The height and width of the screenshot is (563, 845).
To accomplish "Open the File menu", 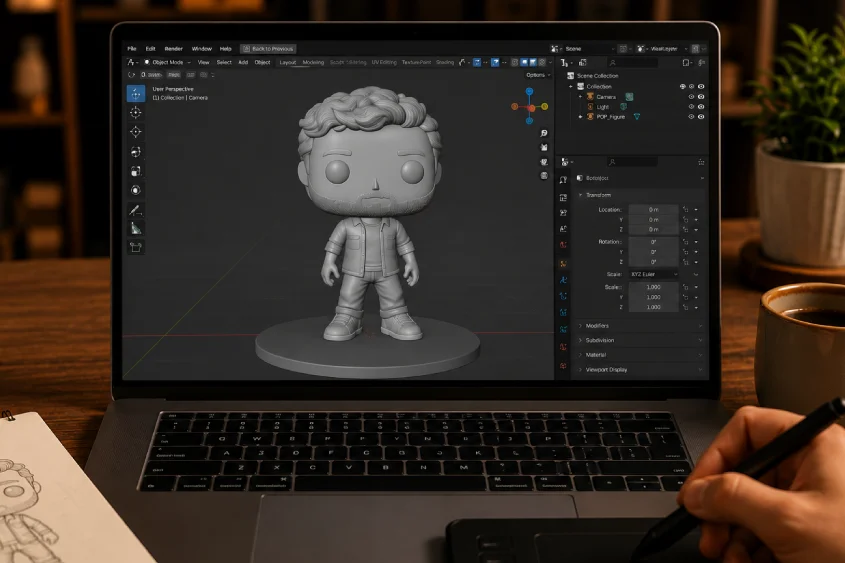I will 132,48.
